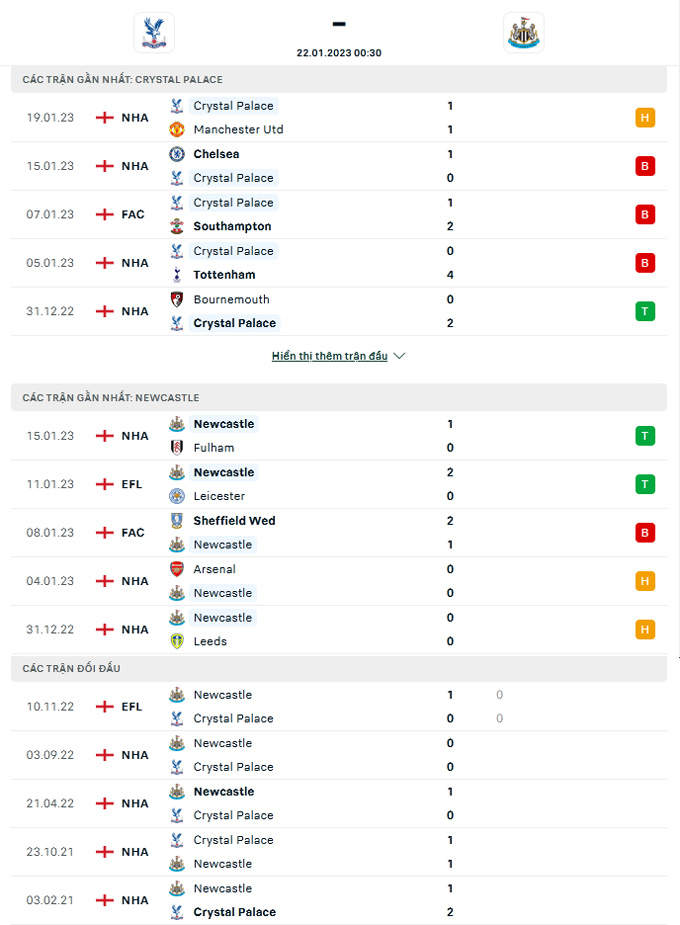Click the Tottenham team logo

point(177,275)
